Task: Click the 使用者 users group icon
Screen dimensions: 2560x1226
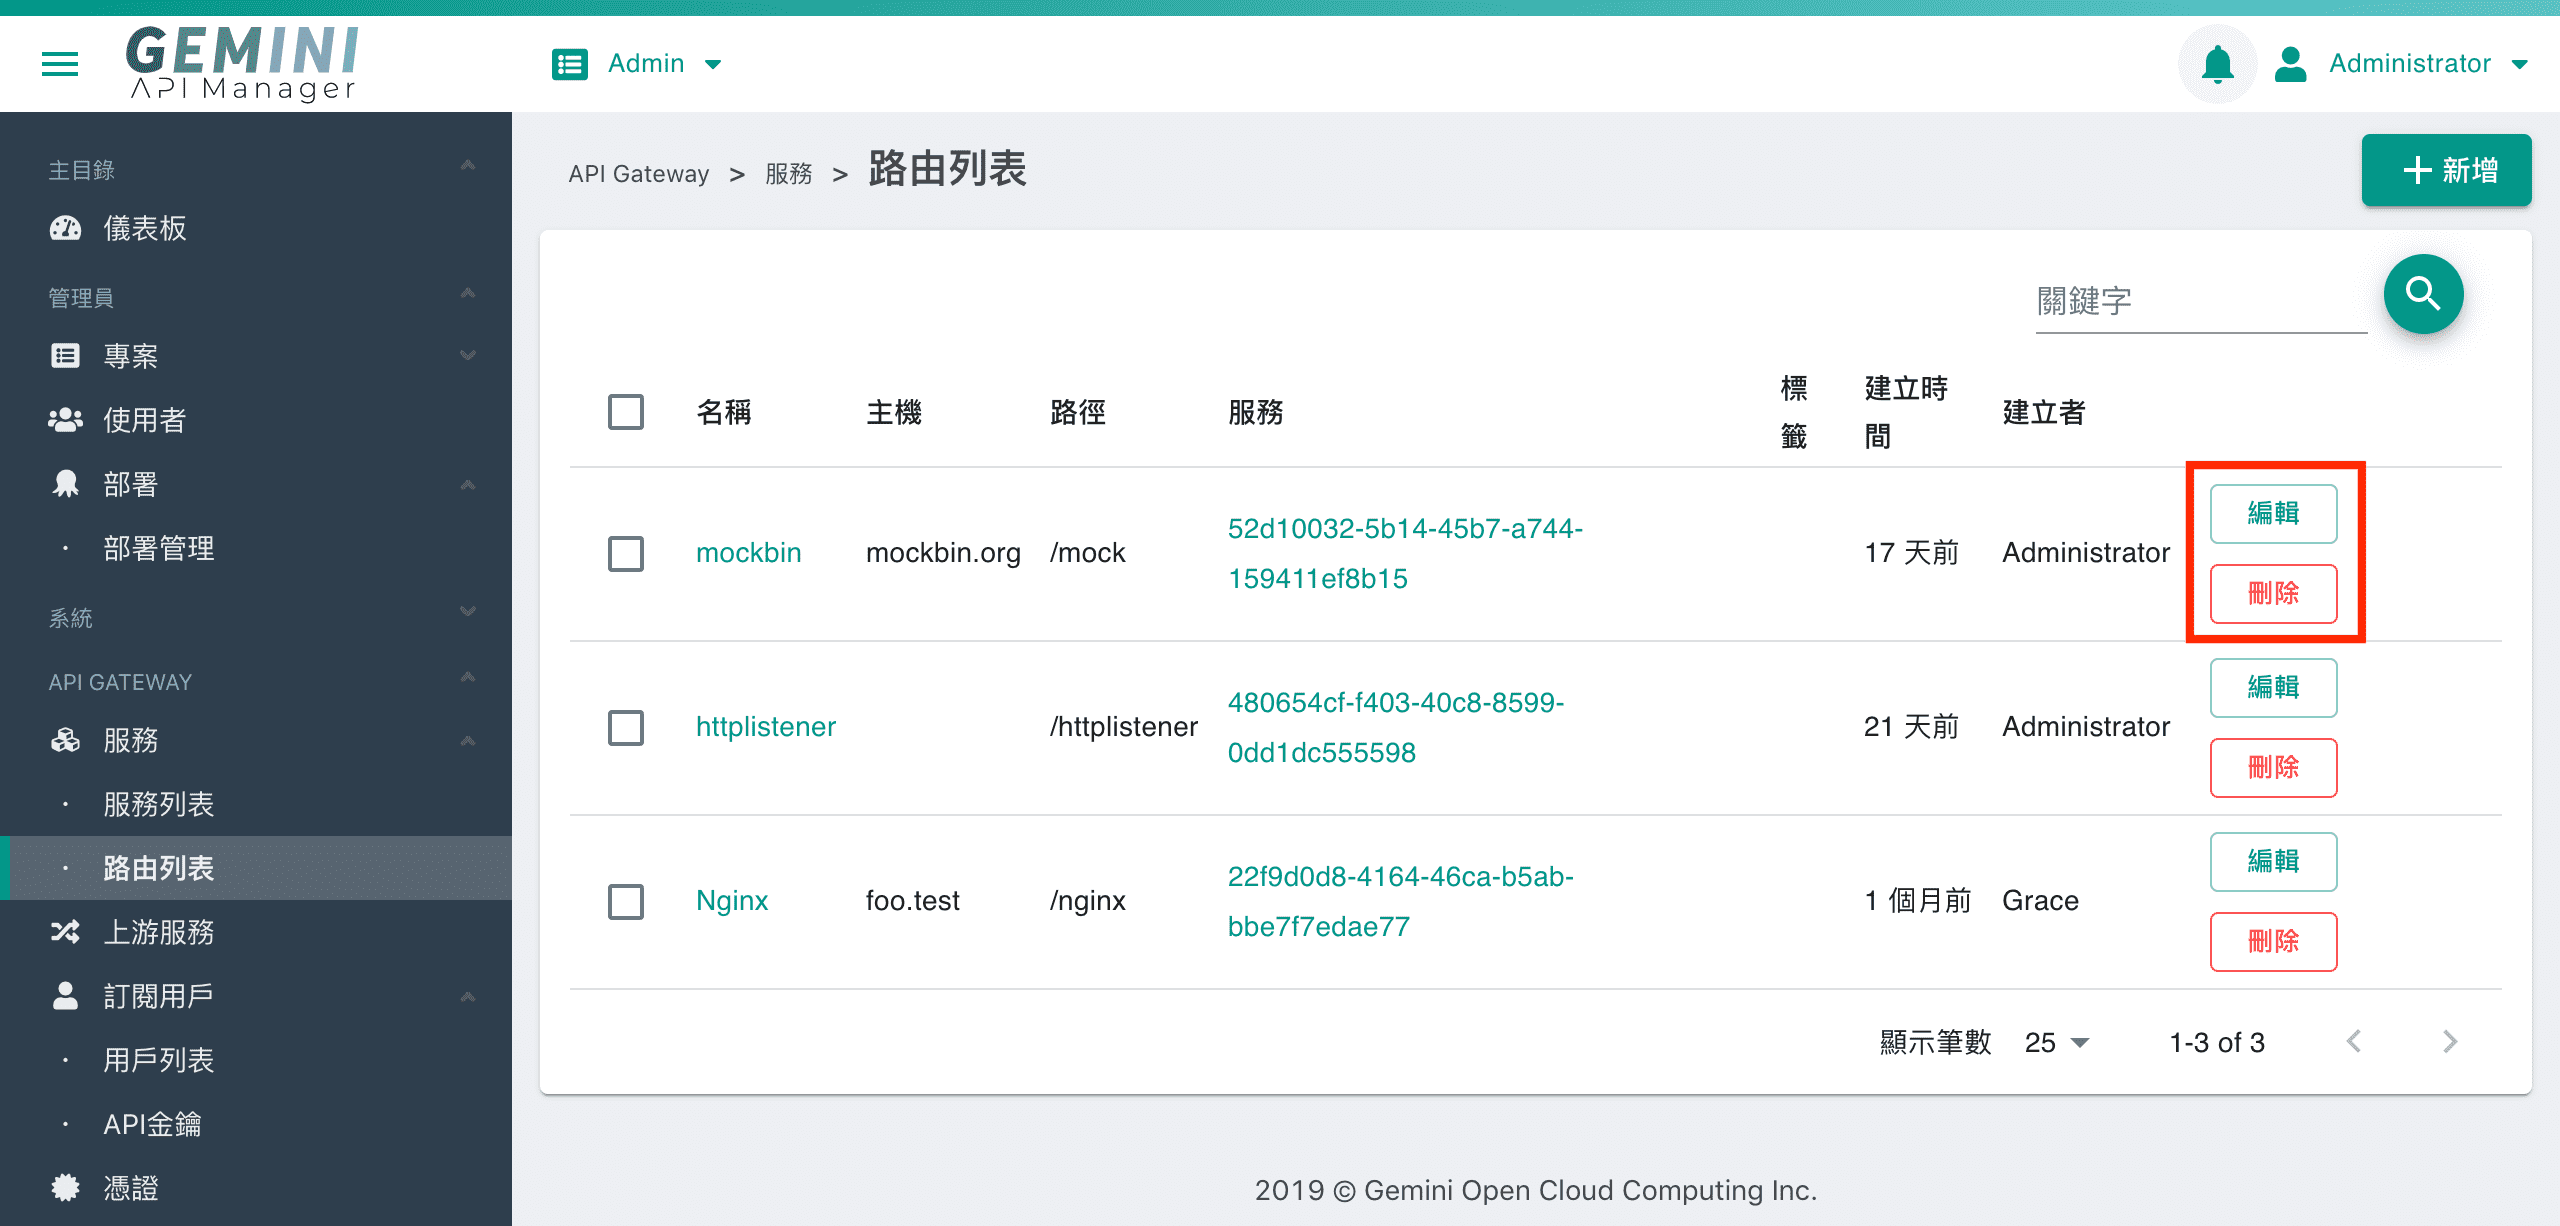Action: (x=66, y=420)
